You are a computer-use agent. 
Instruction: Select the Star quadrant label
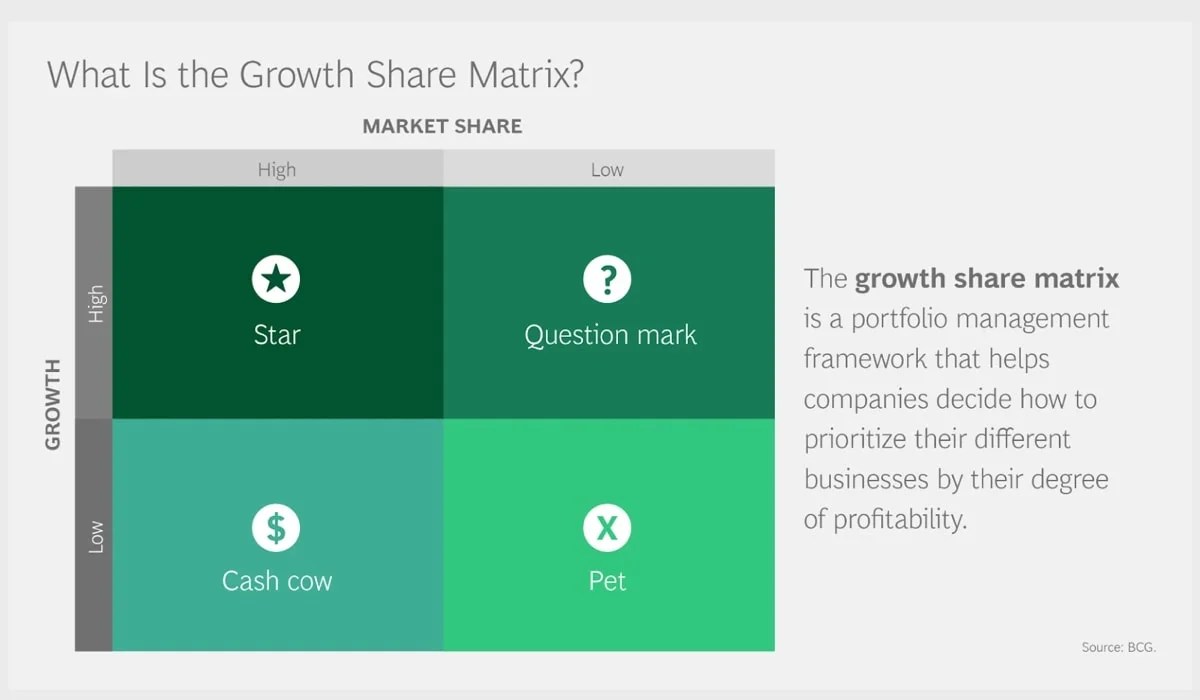pyautogui.click(x=276, y=334)
